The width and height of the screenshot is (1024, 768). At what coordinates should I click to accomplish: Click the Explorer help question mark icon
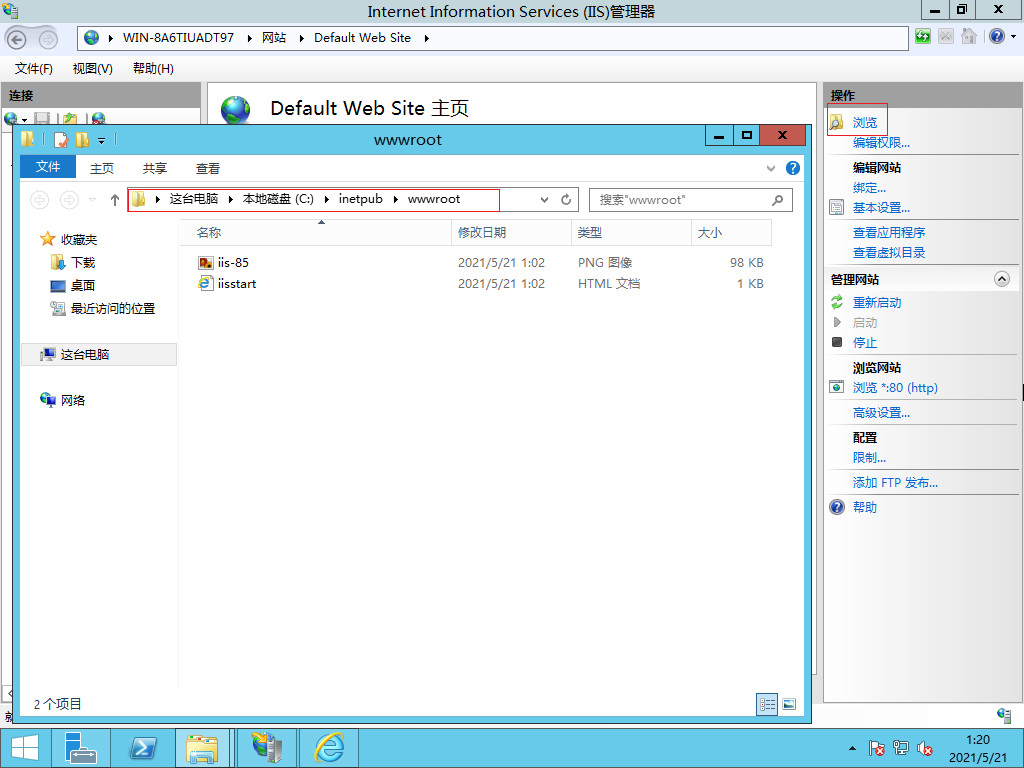click(793, 168)
